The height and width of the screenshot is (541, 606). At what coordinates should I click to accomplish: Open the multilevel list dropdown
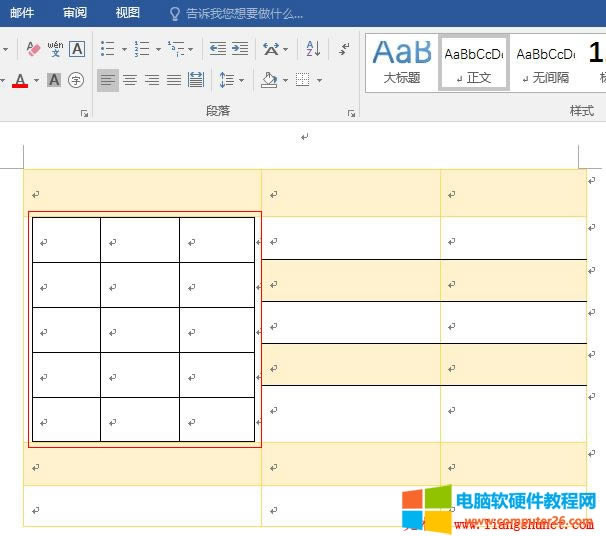191,49
